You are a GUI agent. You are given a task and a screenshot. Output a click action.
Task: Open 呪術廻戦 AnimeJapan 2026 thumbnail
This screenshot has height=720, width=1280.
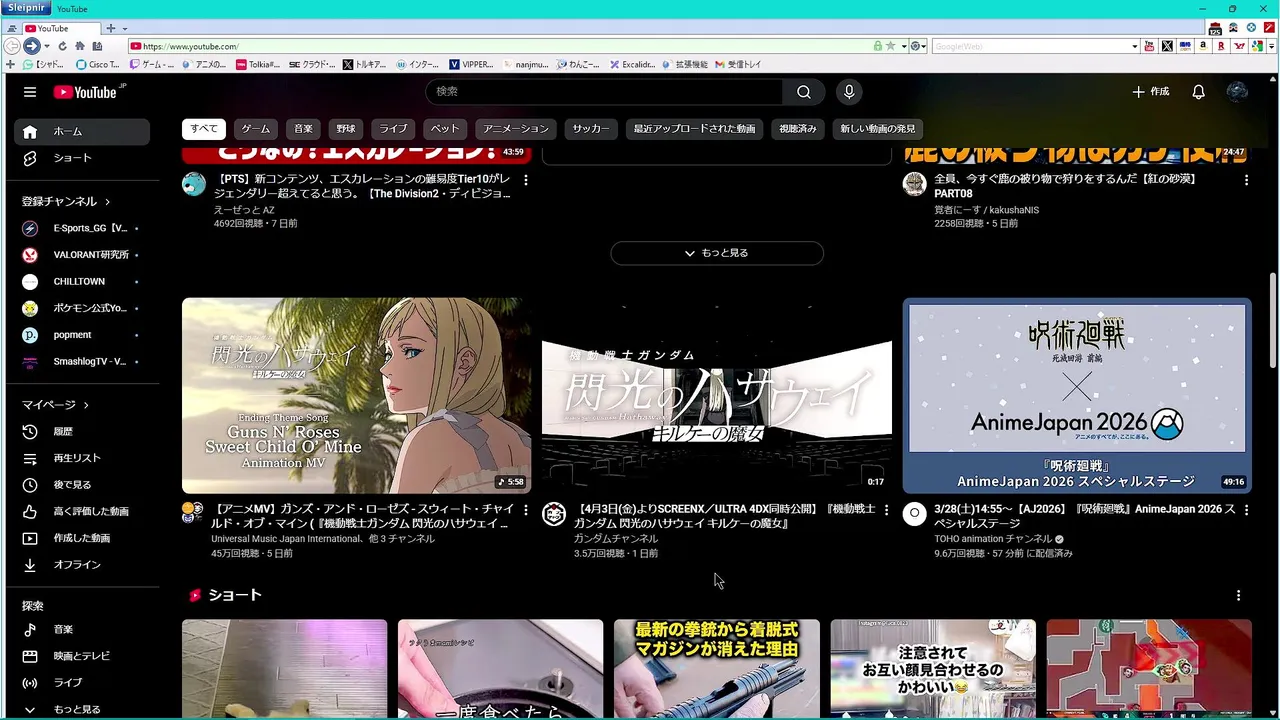[x=1077, y=396]
